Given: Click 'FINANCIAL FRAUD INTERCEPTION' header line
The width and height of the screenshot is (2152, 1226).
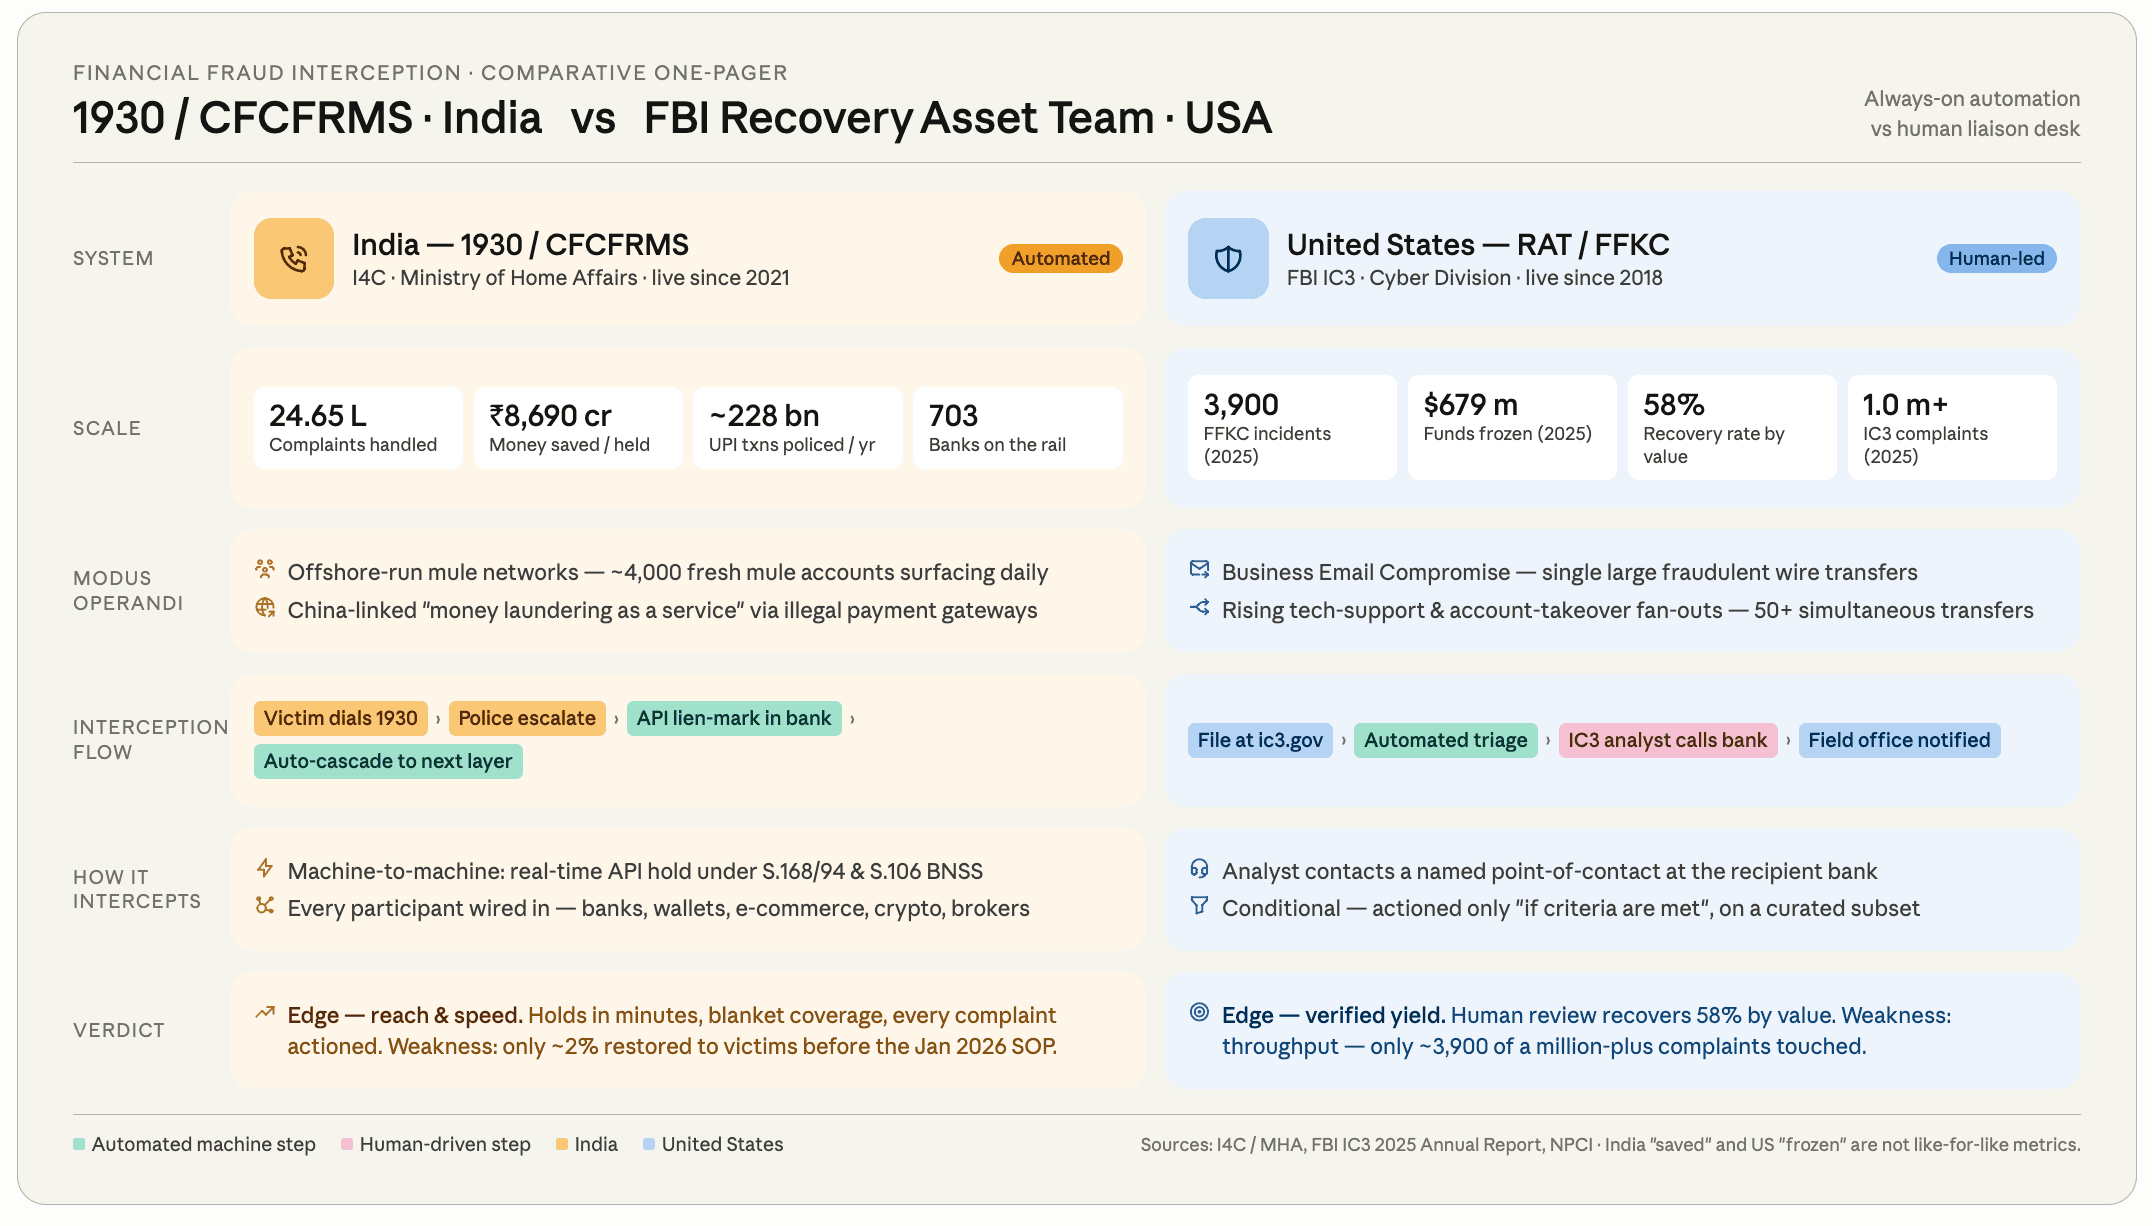Looking at the screenshot, I should click(430, 73).
